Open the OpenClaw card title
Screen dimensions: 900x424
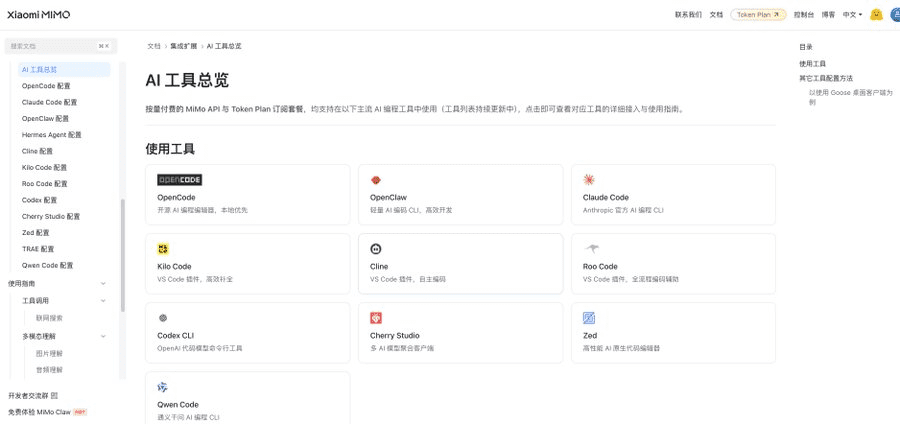388,197
